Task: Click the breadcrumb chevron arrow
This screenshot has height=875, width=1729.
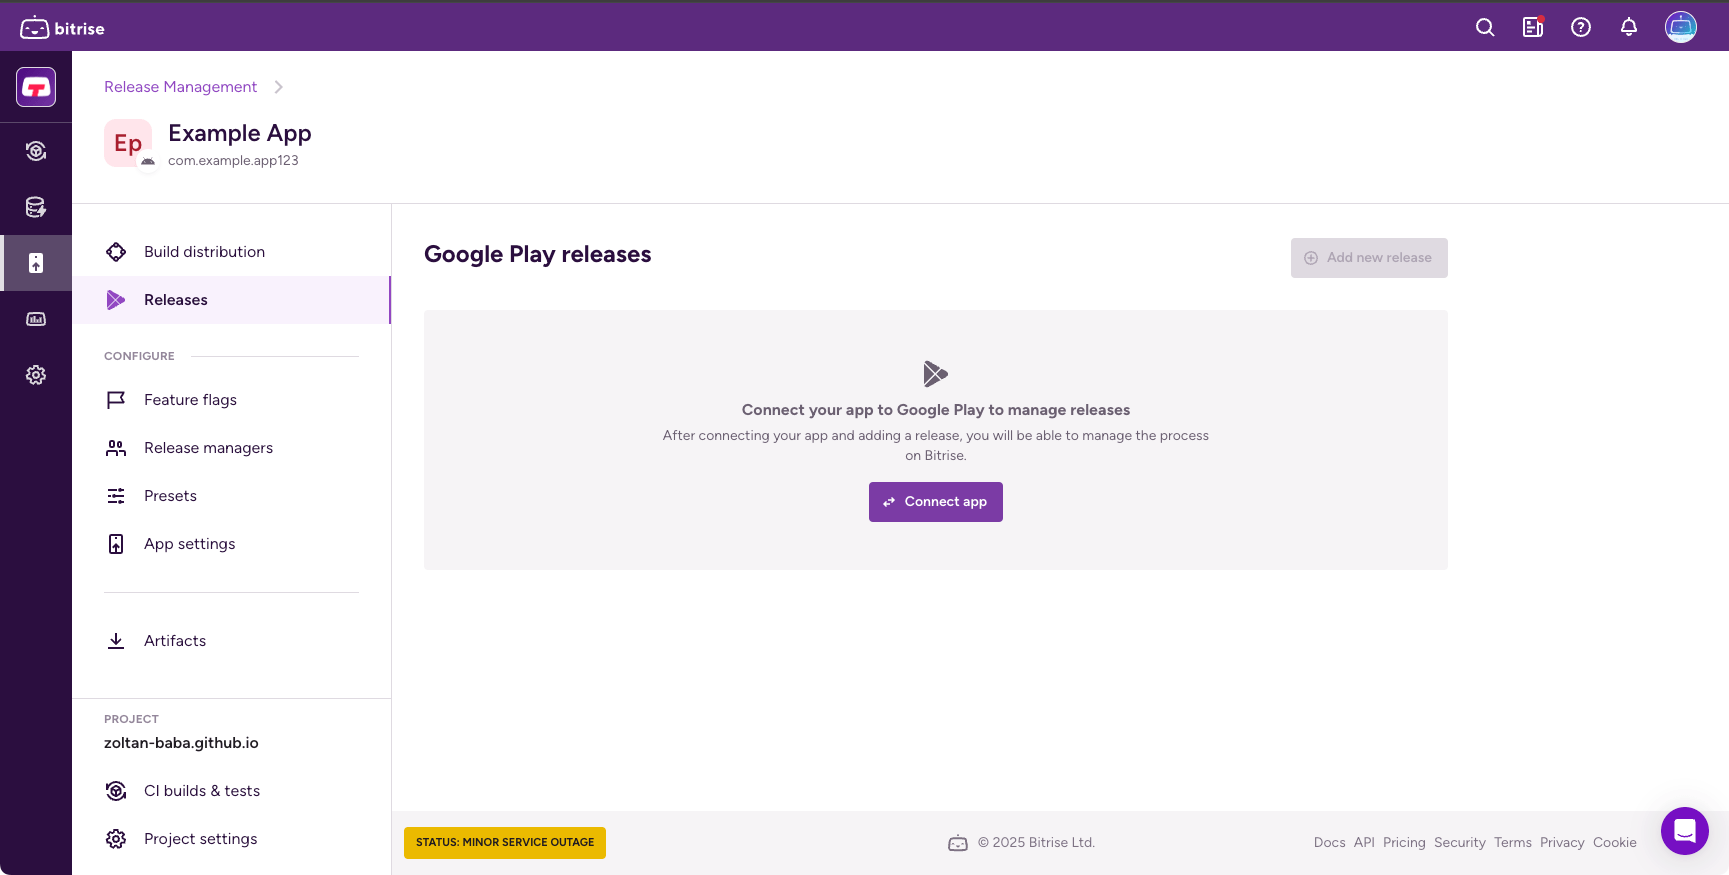Action: tap(278, 87)
